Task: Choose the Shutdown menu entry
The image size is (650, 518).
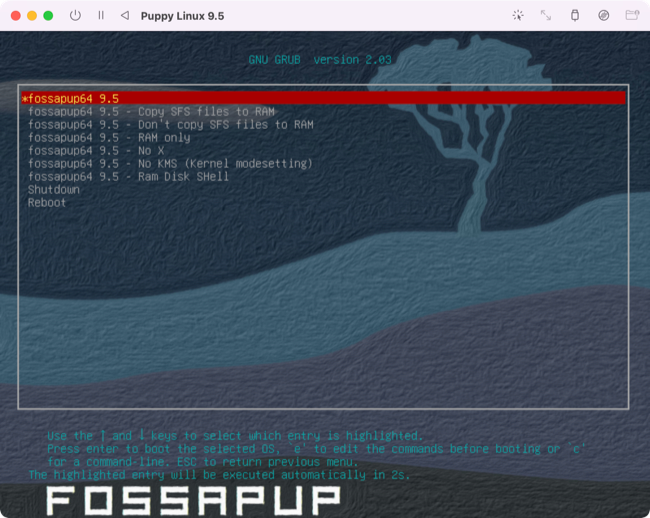Action: (323, 190)
